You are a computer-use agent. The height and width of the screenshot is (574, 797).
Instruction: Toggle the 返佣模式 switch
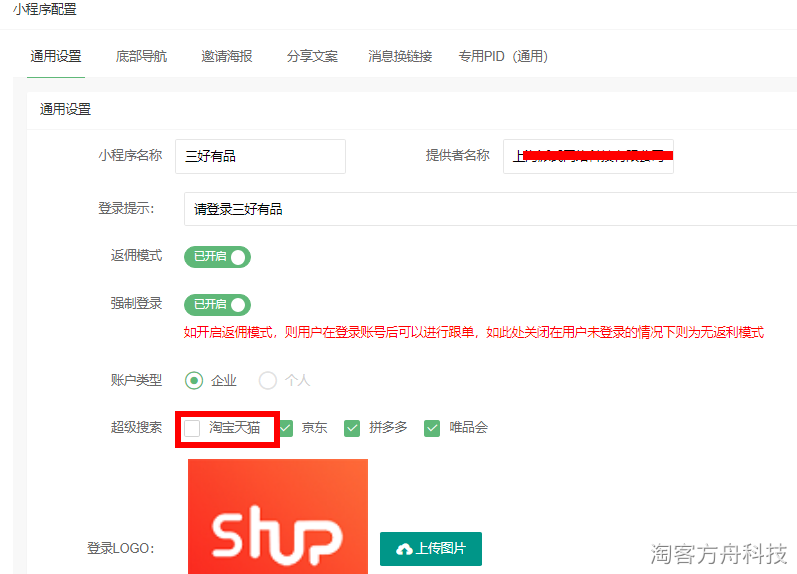(x=218, y=257)
